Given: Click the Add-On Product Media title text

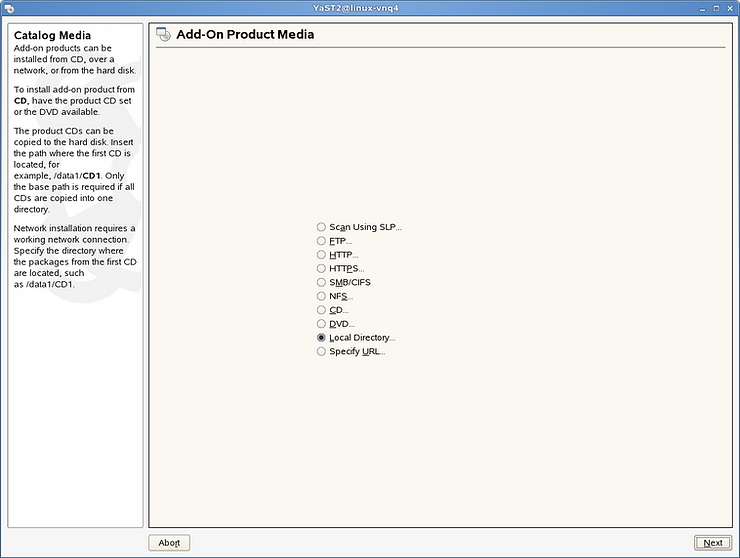Looking at the screenshot, I should click(245, 34).
